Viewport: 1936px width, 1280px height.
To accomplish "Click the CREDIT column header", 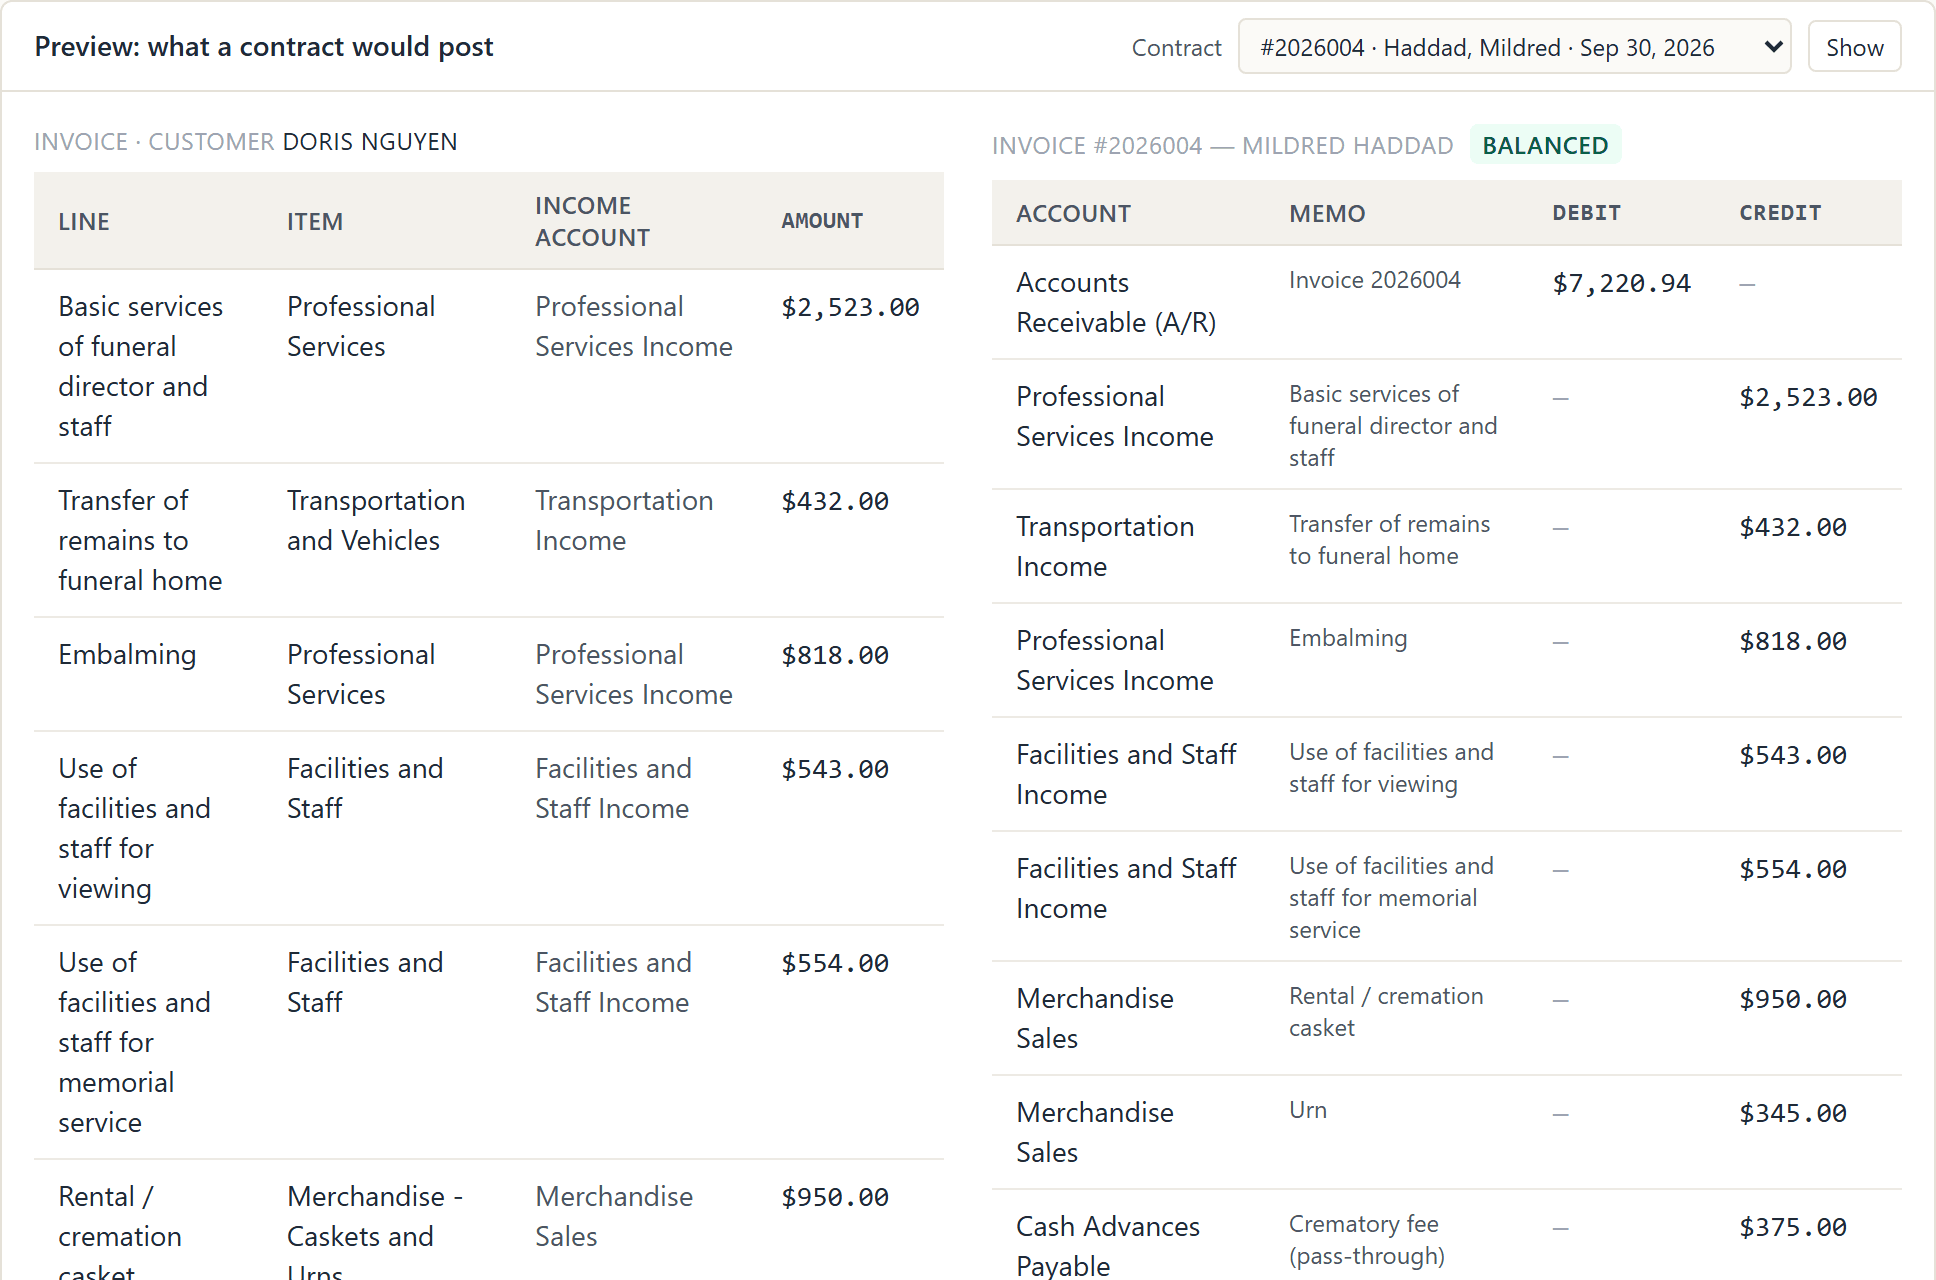I will click(1780, 213).
